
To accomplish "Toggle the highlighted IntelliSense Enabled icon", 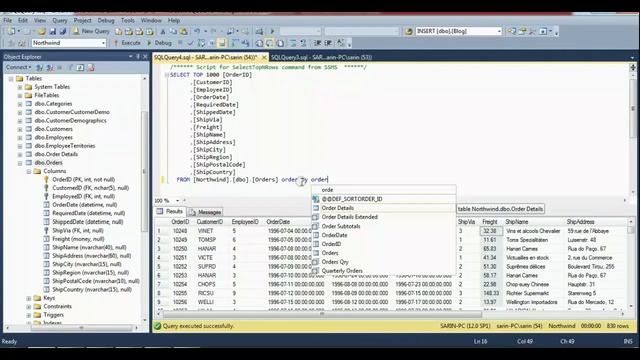I will [222, 43].
